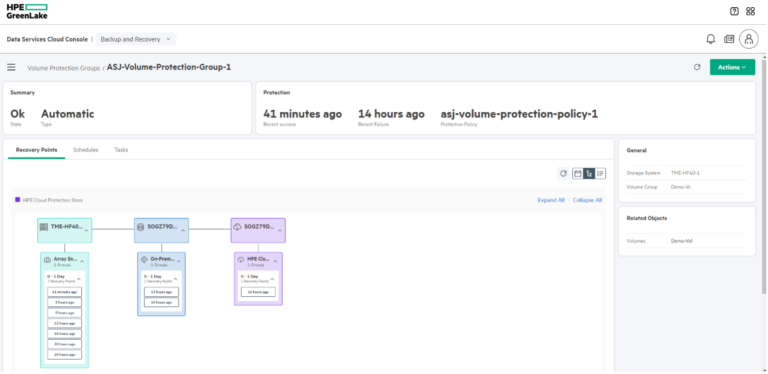Click the HPE GreenLake logo

click(x=27, y=11)
